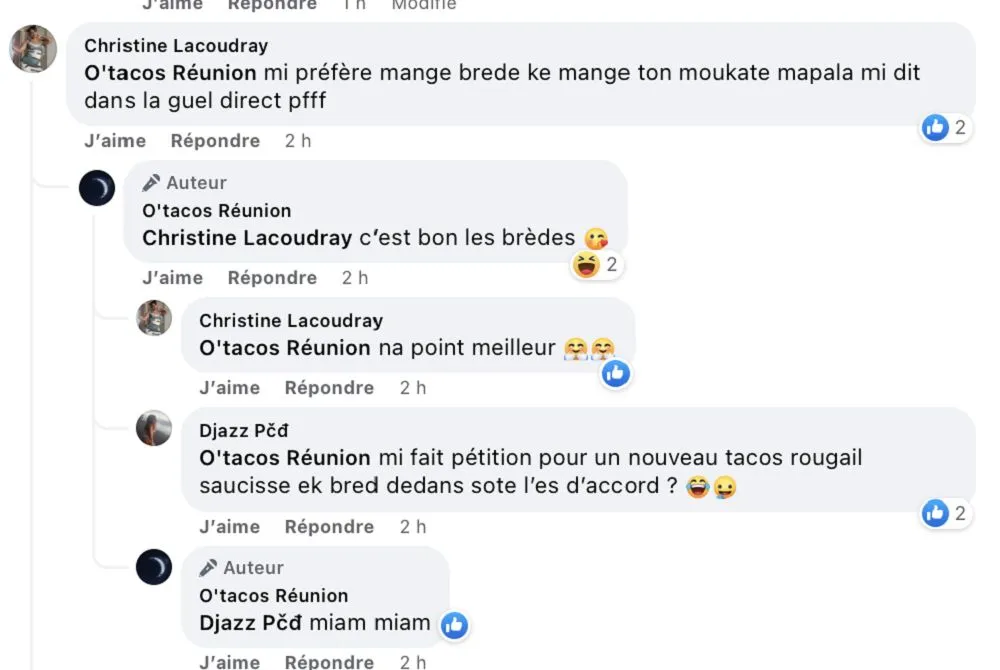Like the 'c'est bon les brèdes' reply
The height and width of the screenshot is (670, 1000).
(172, 278)
